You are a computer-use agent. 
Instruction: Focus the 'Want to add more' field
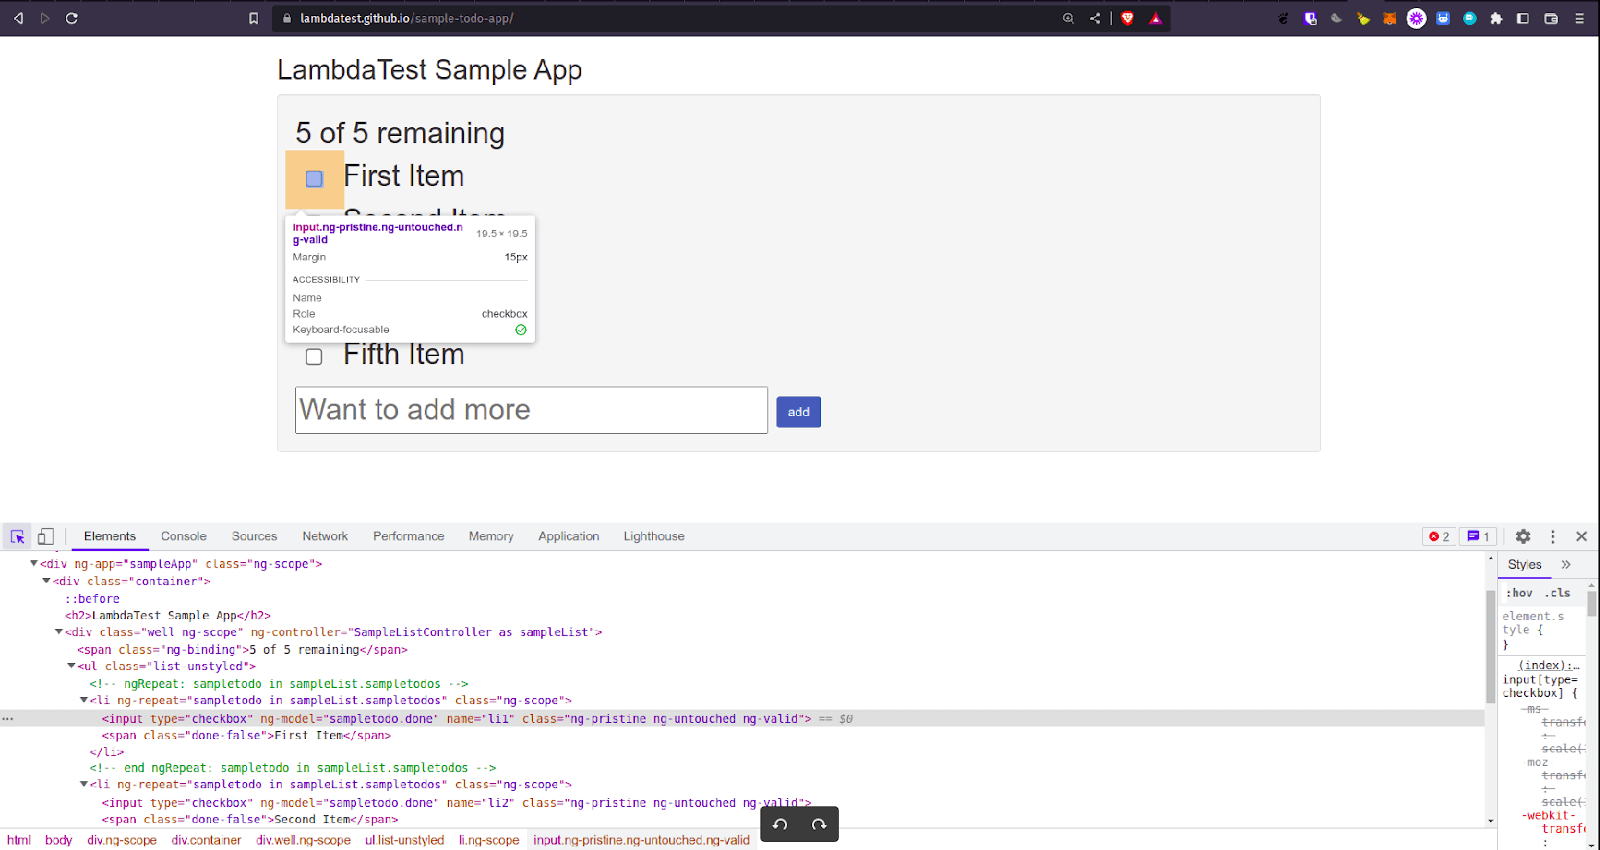pyautogui.click(x=531, y=410)
